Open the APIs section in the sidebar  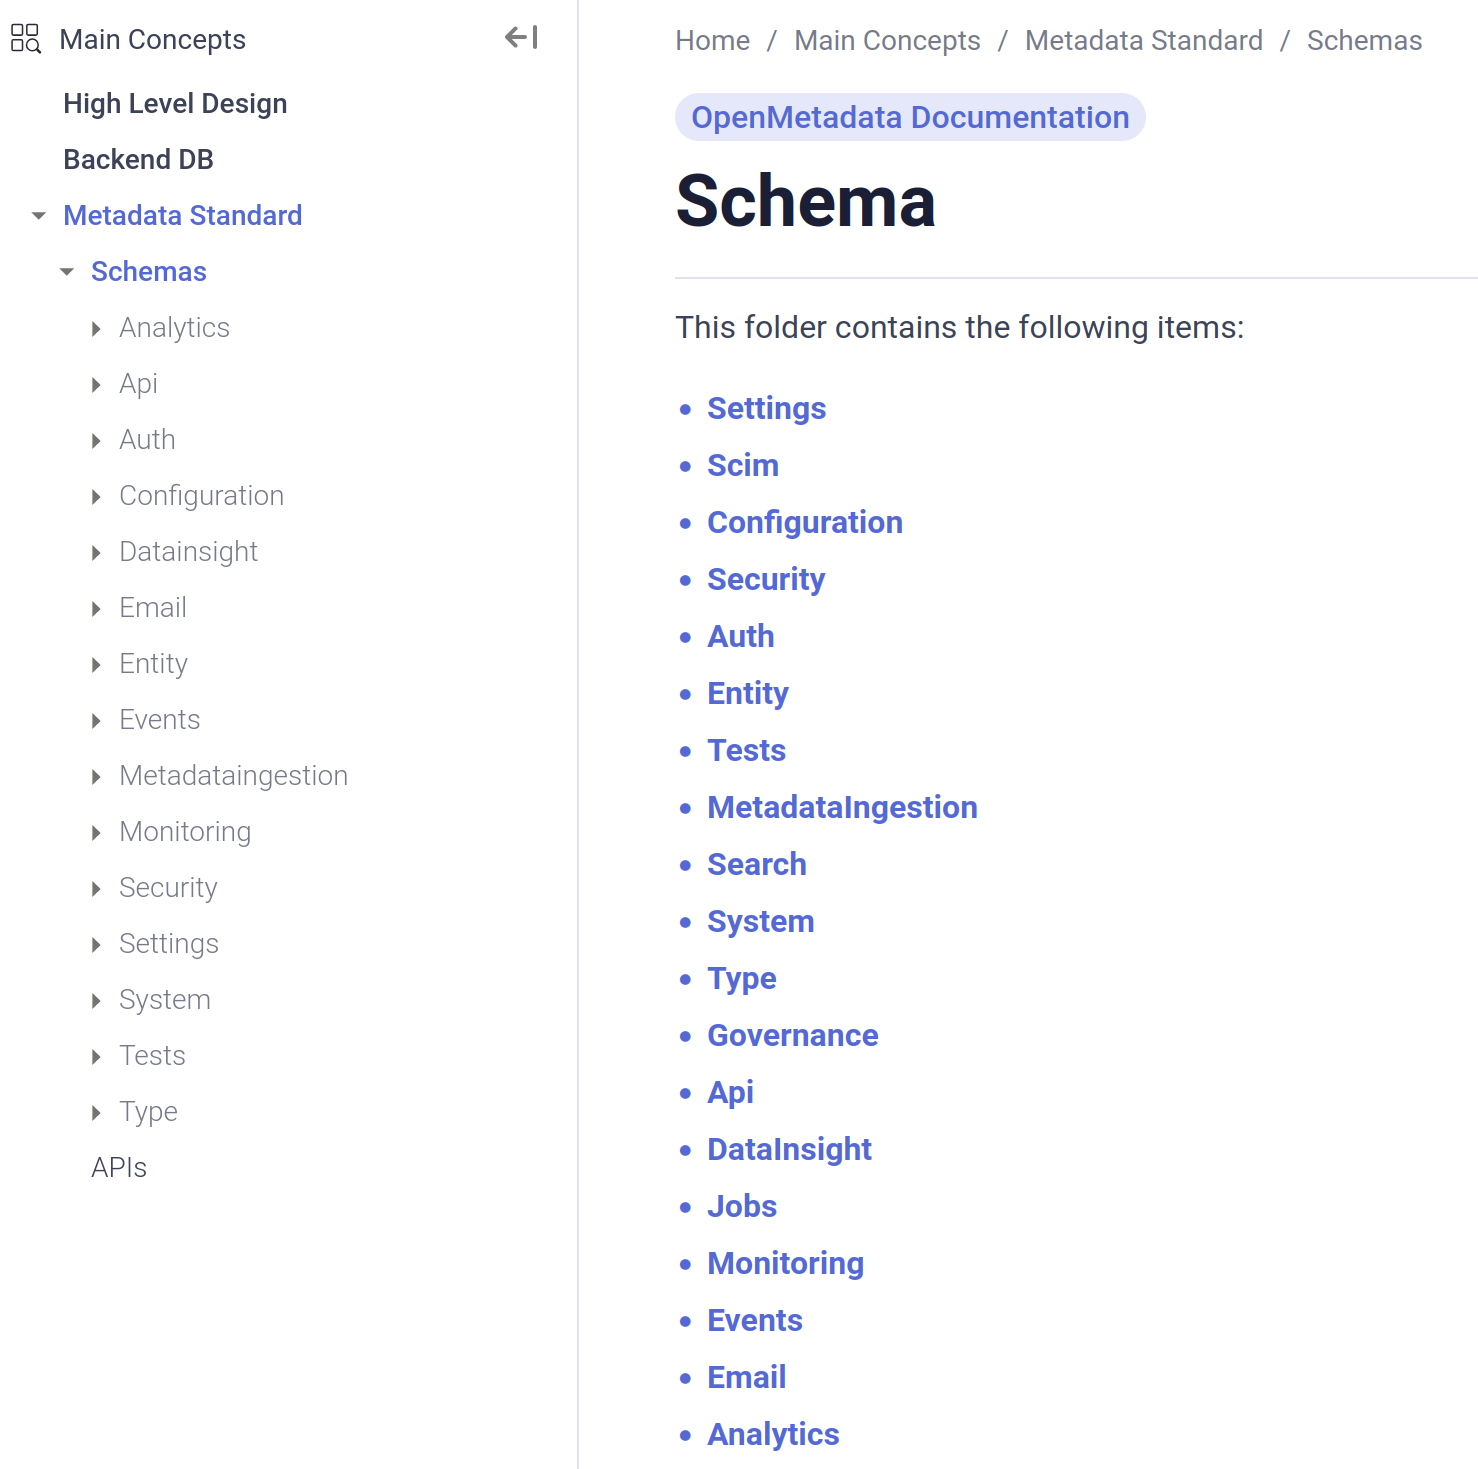[119, 1166]
